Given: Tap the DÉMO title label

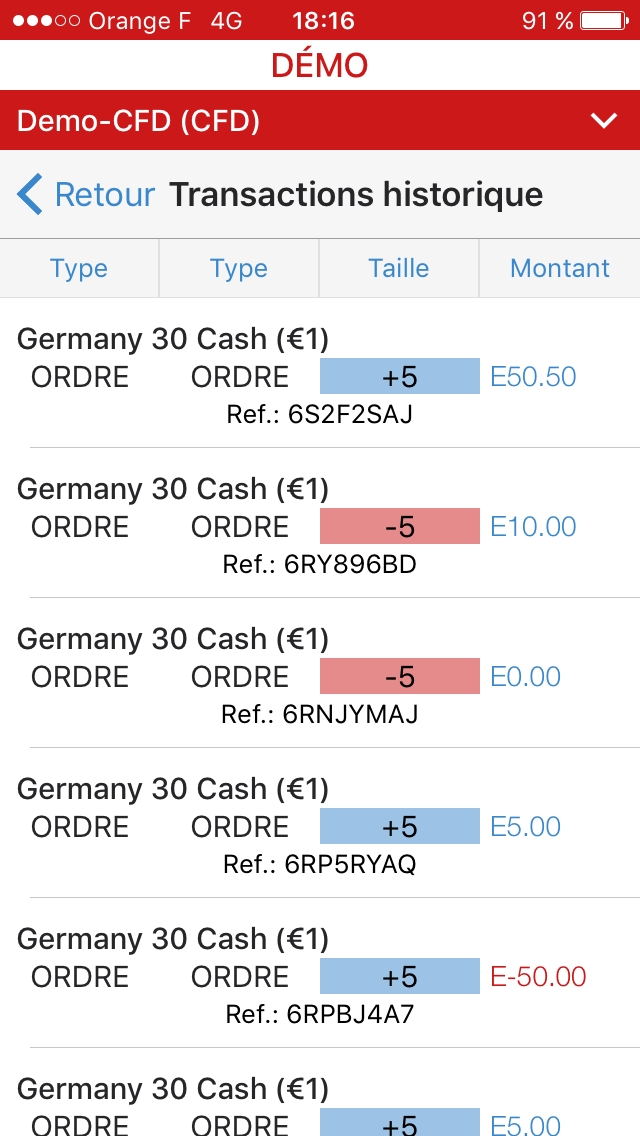Looking at the screenshot, I should pos(320,66).
